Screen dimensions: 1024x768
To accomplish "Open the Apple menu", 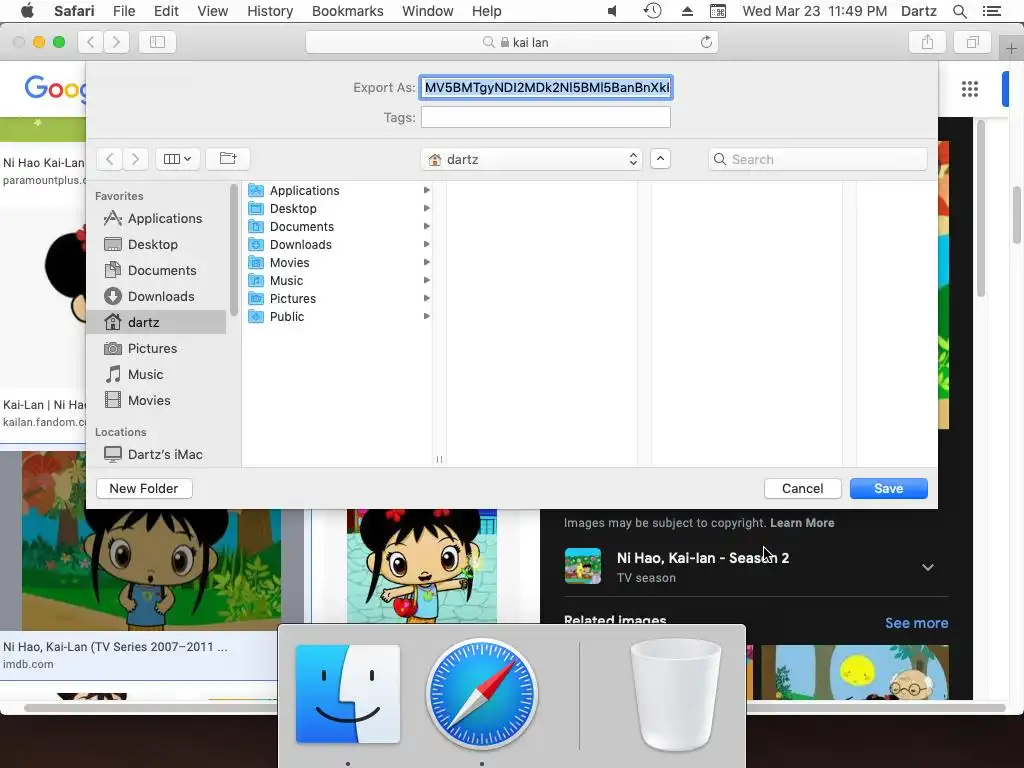I will coord(27,11).
